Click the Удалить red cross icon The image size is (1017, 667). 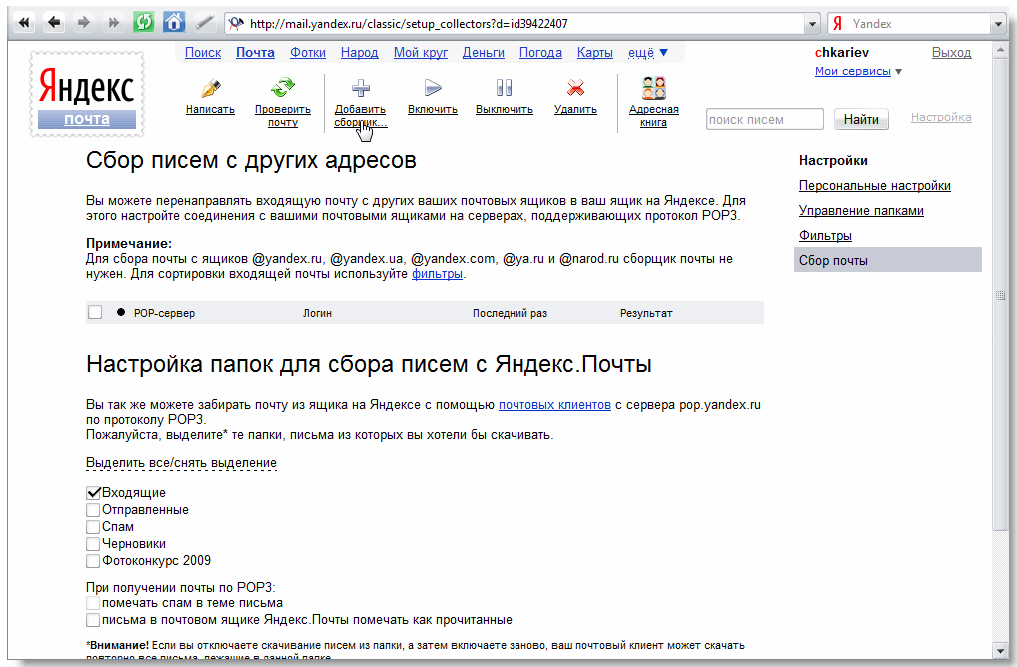(575, 88)
